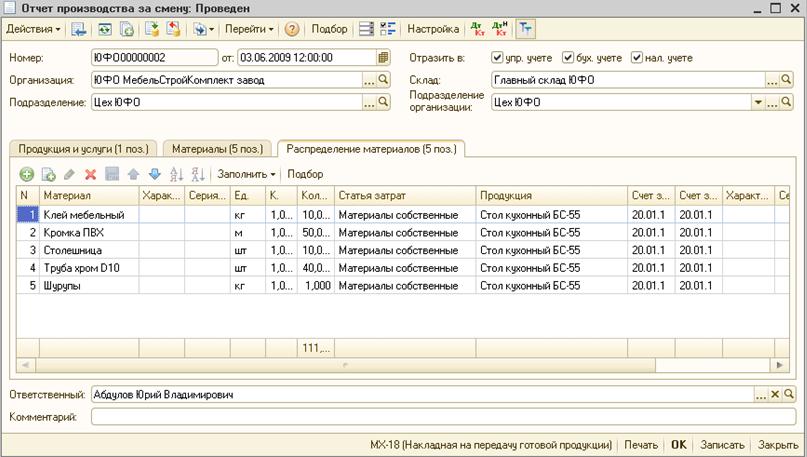Viewport: 807px width, 457px height.
Task: Toggle the нал. учете checkbox
Action: 636,58
